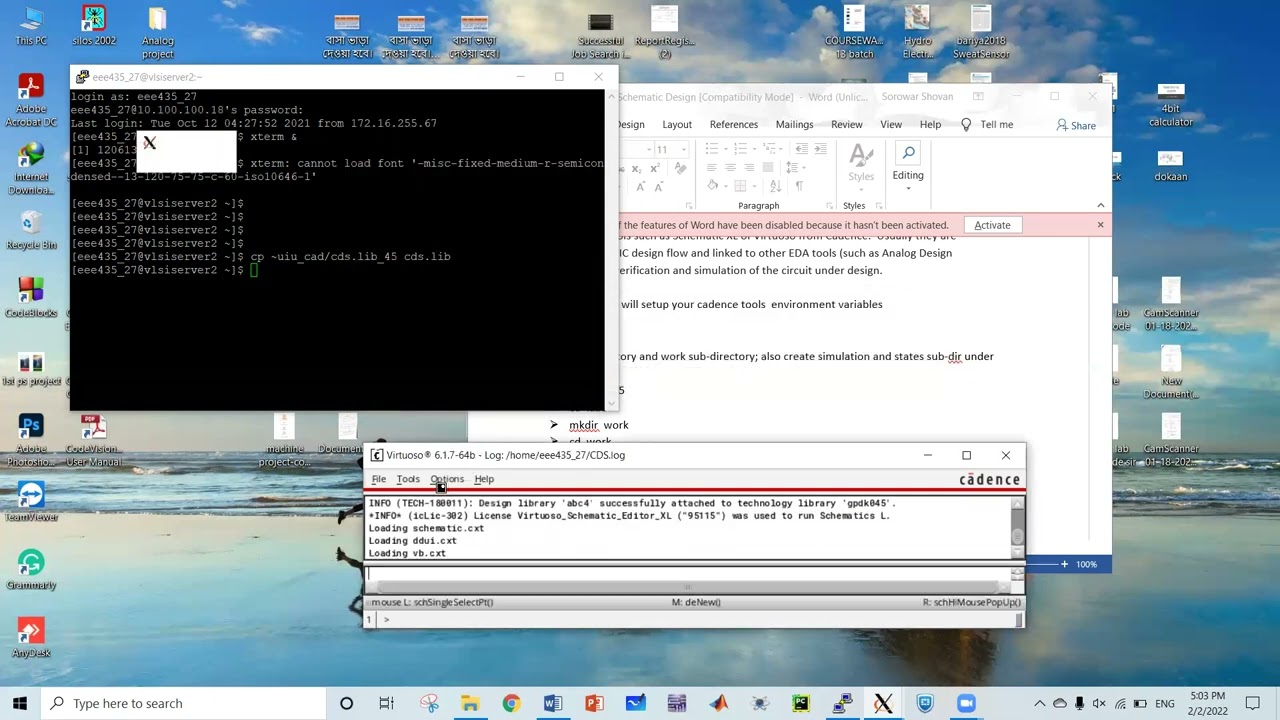Image resolution: width=1280 pixels, height=720 pixels.
Task: Show hidden system tray icons
Action: click(x=1039, y=703)
